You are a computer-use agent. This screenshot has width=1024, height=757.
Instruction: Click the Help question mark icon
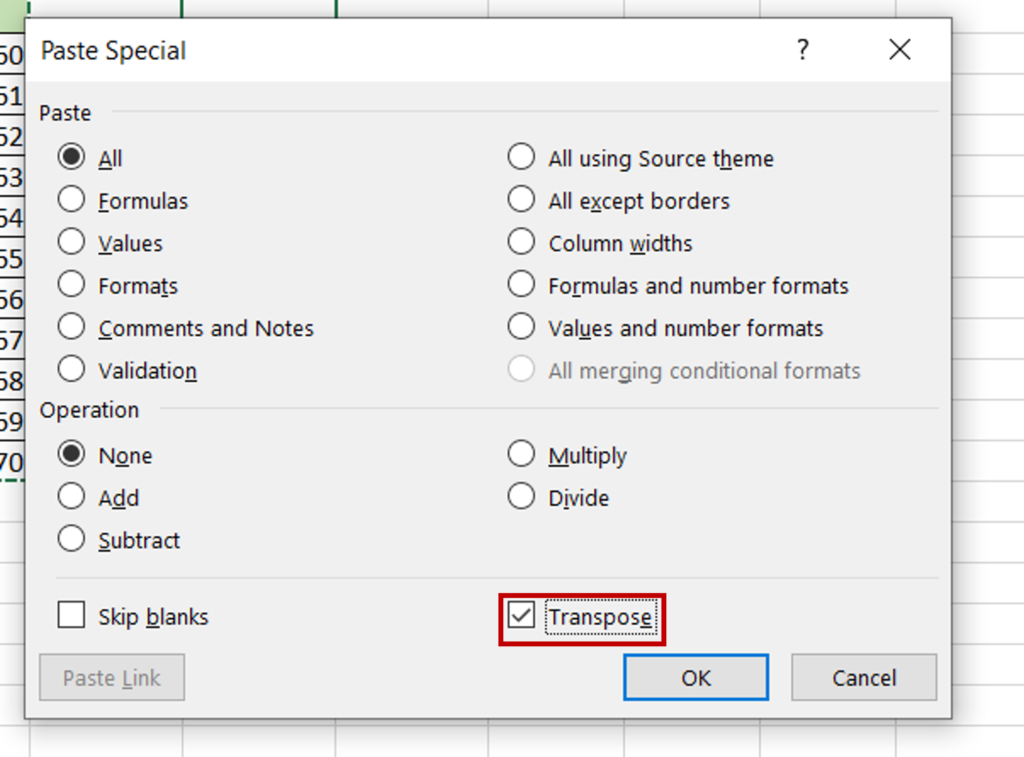point(803,49)
